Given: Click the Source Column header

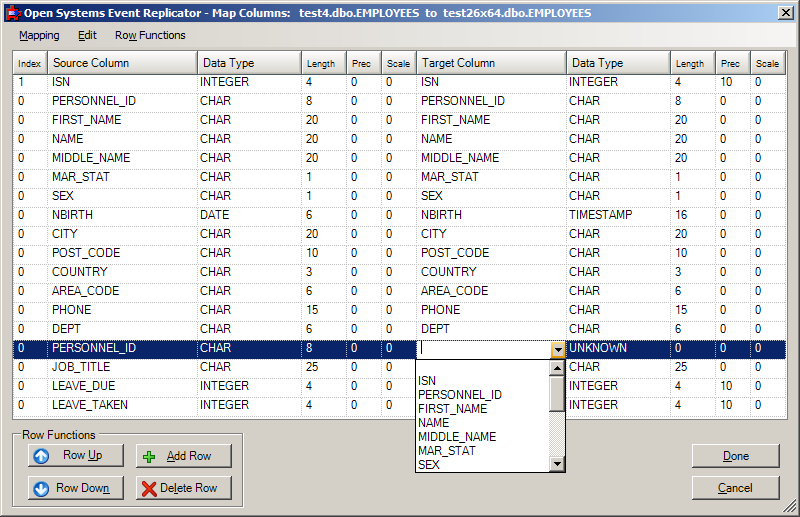Looking at the screenshot, I should click(x=122, y=63).
